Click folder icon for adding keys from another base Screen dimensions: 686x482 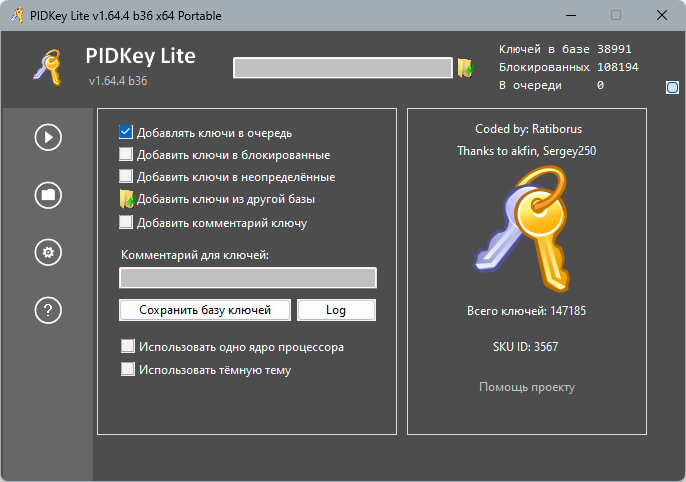127,199
